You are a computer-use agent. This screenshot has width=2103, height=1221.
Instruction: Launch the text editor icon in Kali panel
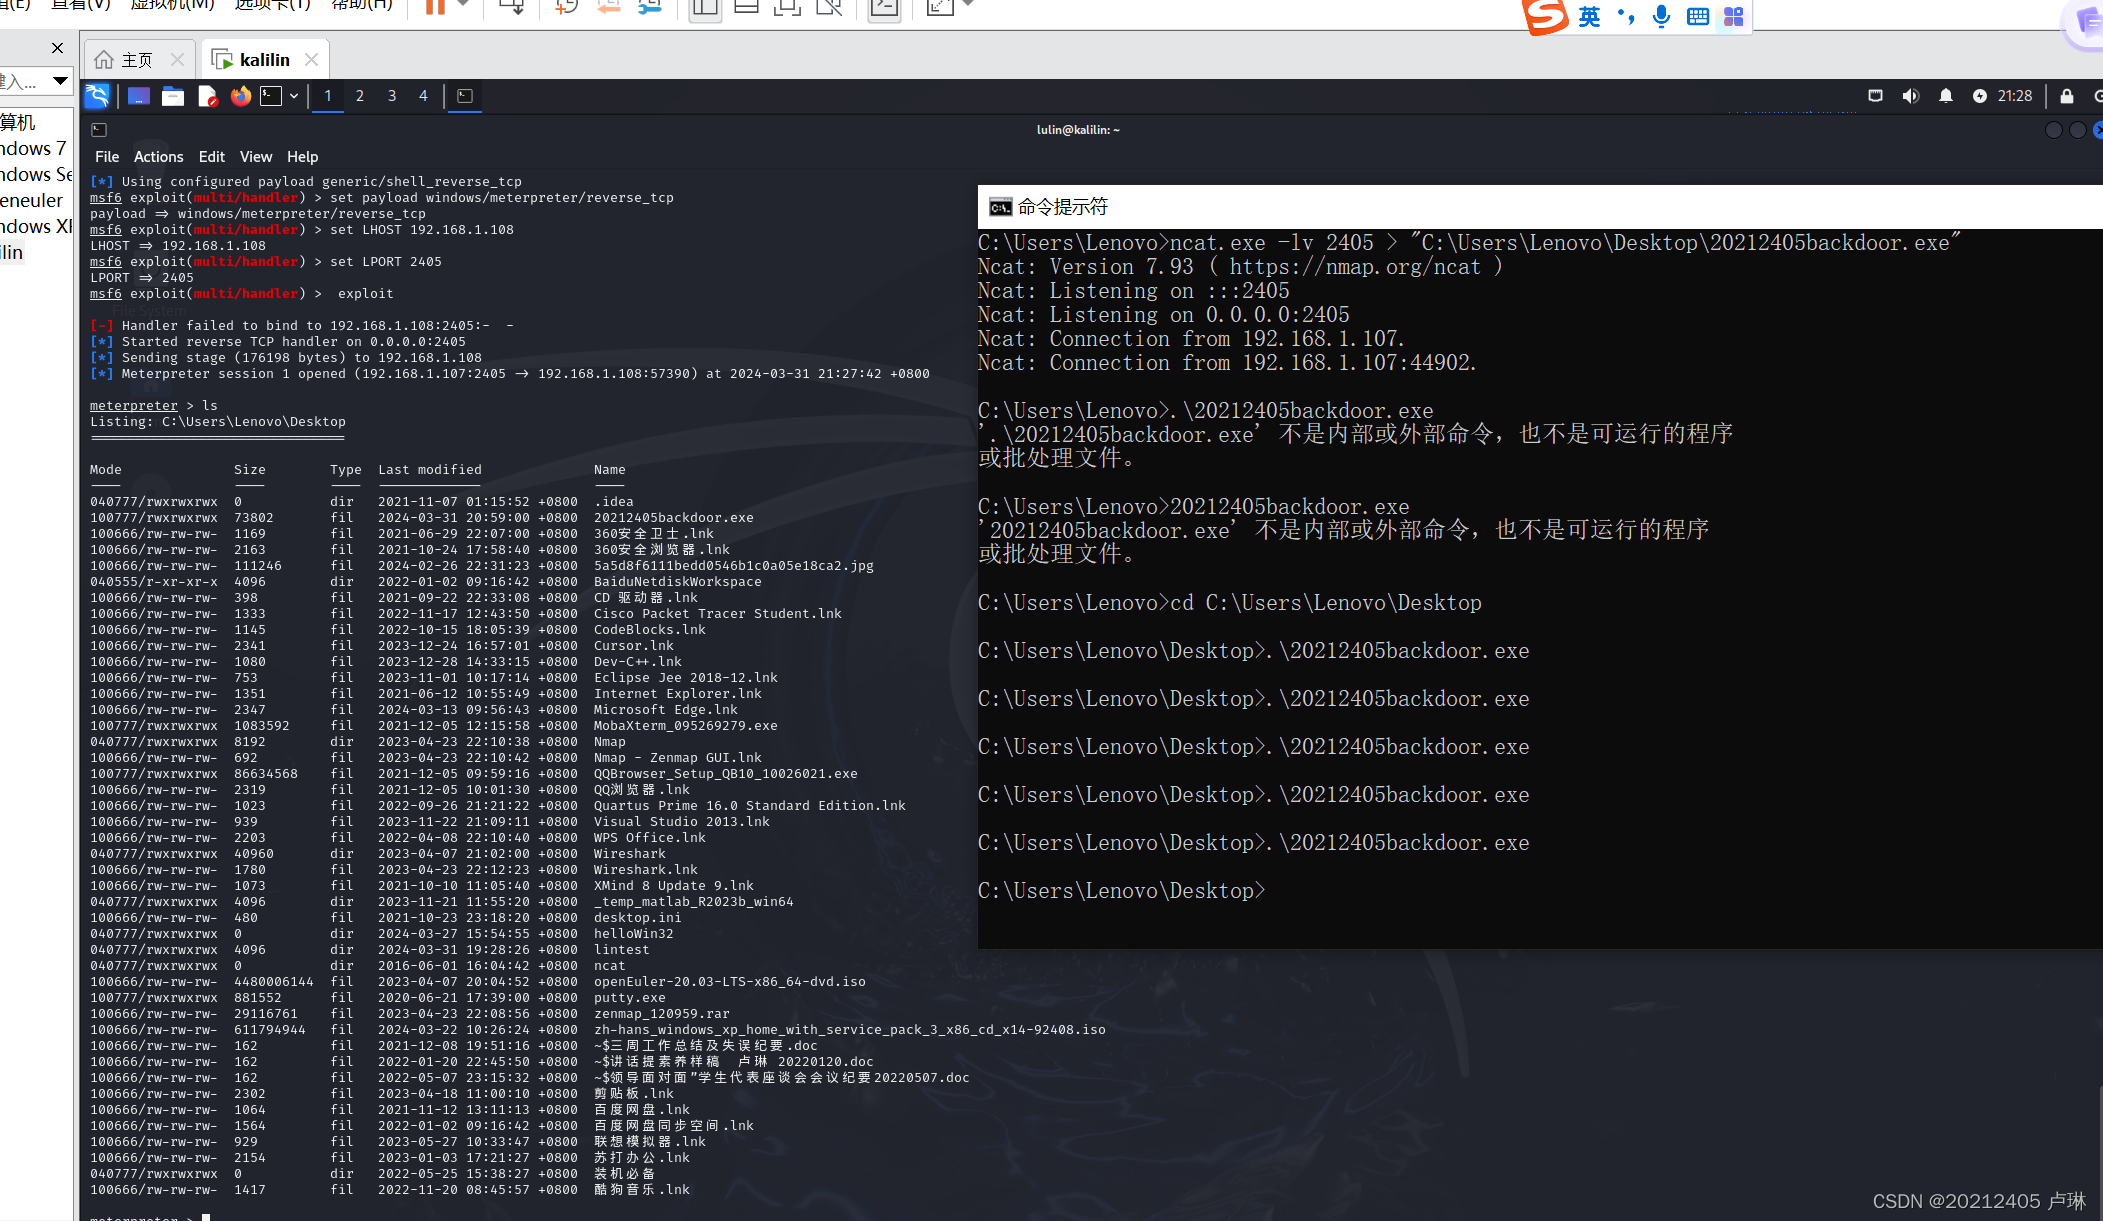click(207, 96)
